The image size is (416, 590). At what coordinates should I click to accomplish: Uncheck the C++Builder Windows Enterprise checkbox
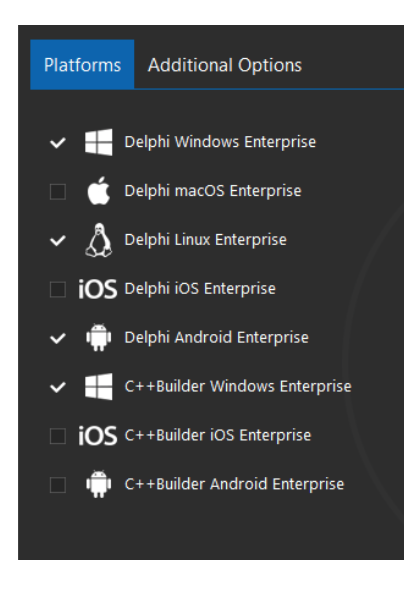tap(58, 387)
